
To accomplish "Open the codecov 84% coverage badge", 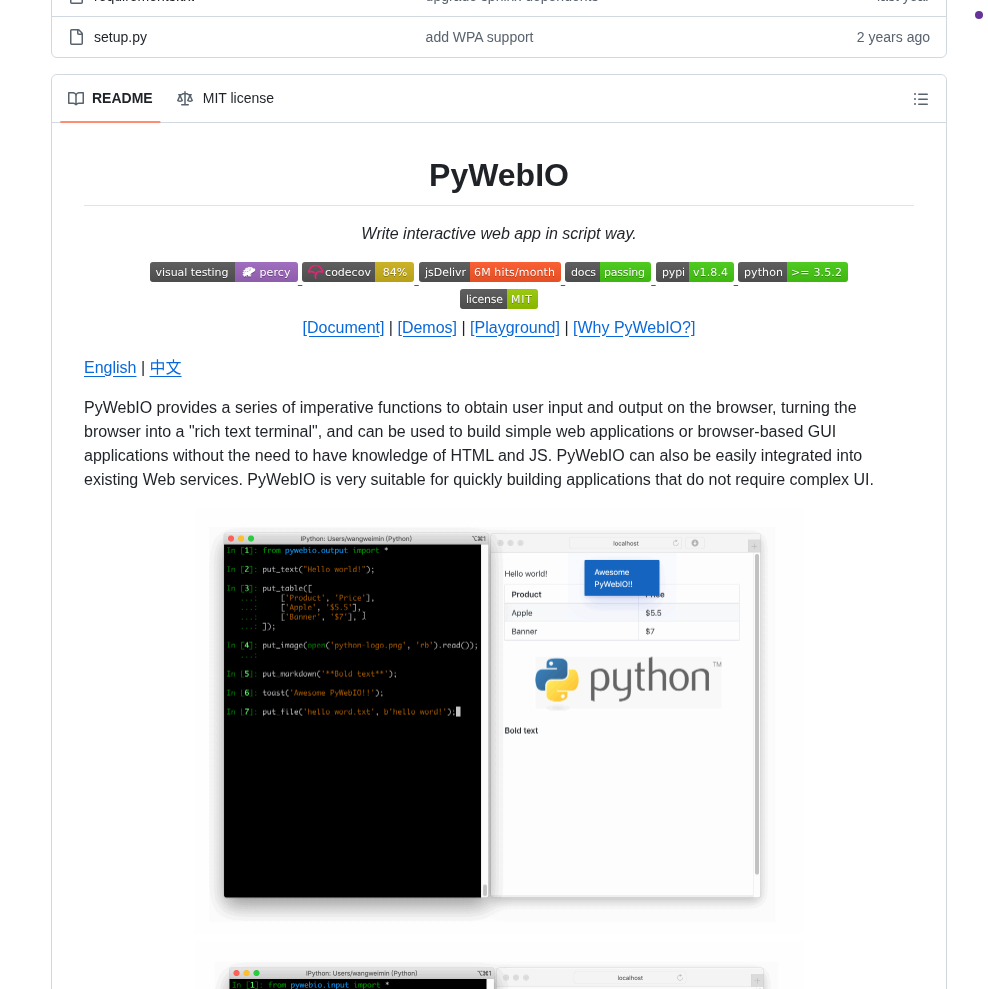I will [x=358, y=271].
